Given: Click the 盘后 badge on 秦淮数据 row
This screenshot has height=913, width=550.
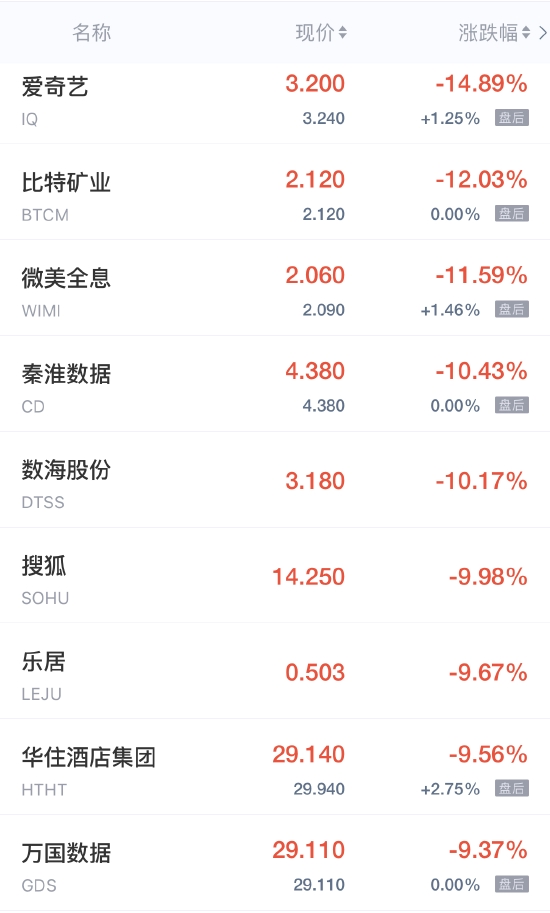Looking at the screenshot, I should pos(512,405).
